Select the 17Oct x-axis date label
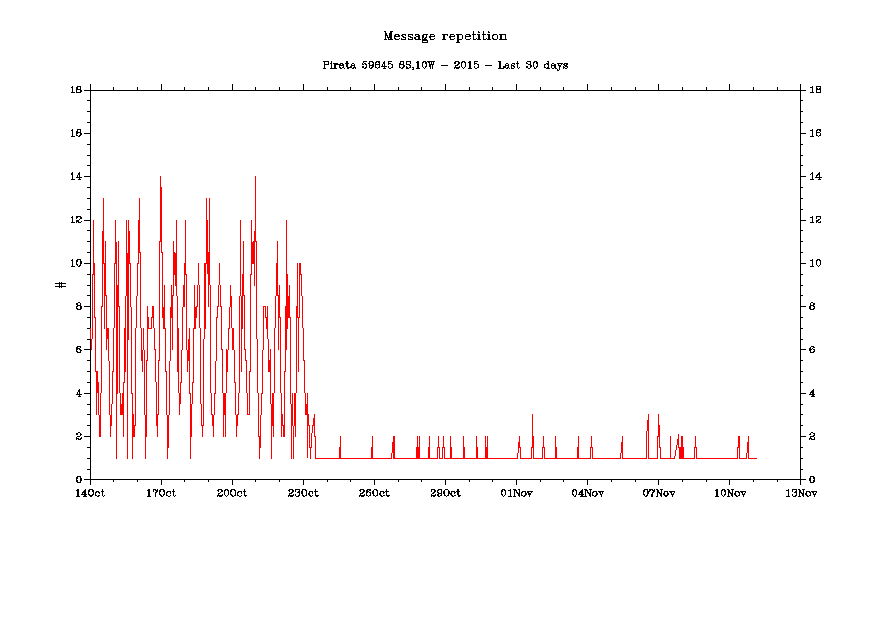This screenshot has height=630, width=891. tap(161, 492)
